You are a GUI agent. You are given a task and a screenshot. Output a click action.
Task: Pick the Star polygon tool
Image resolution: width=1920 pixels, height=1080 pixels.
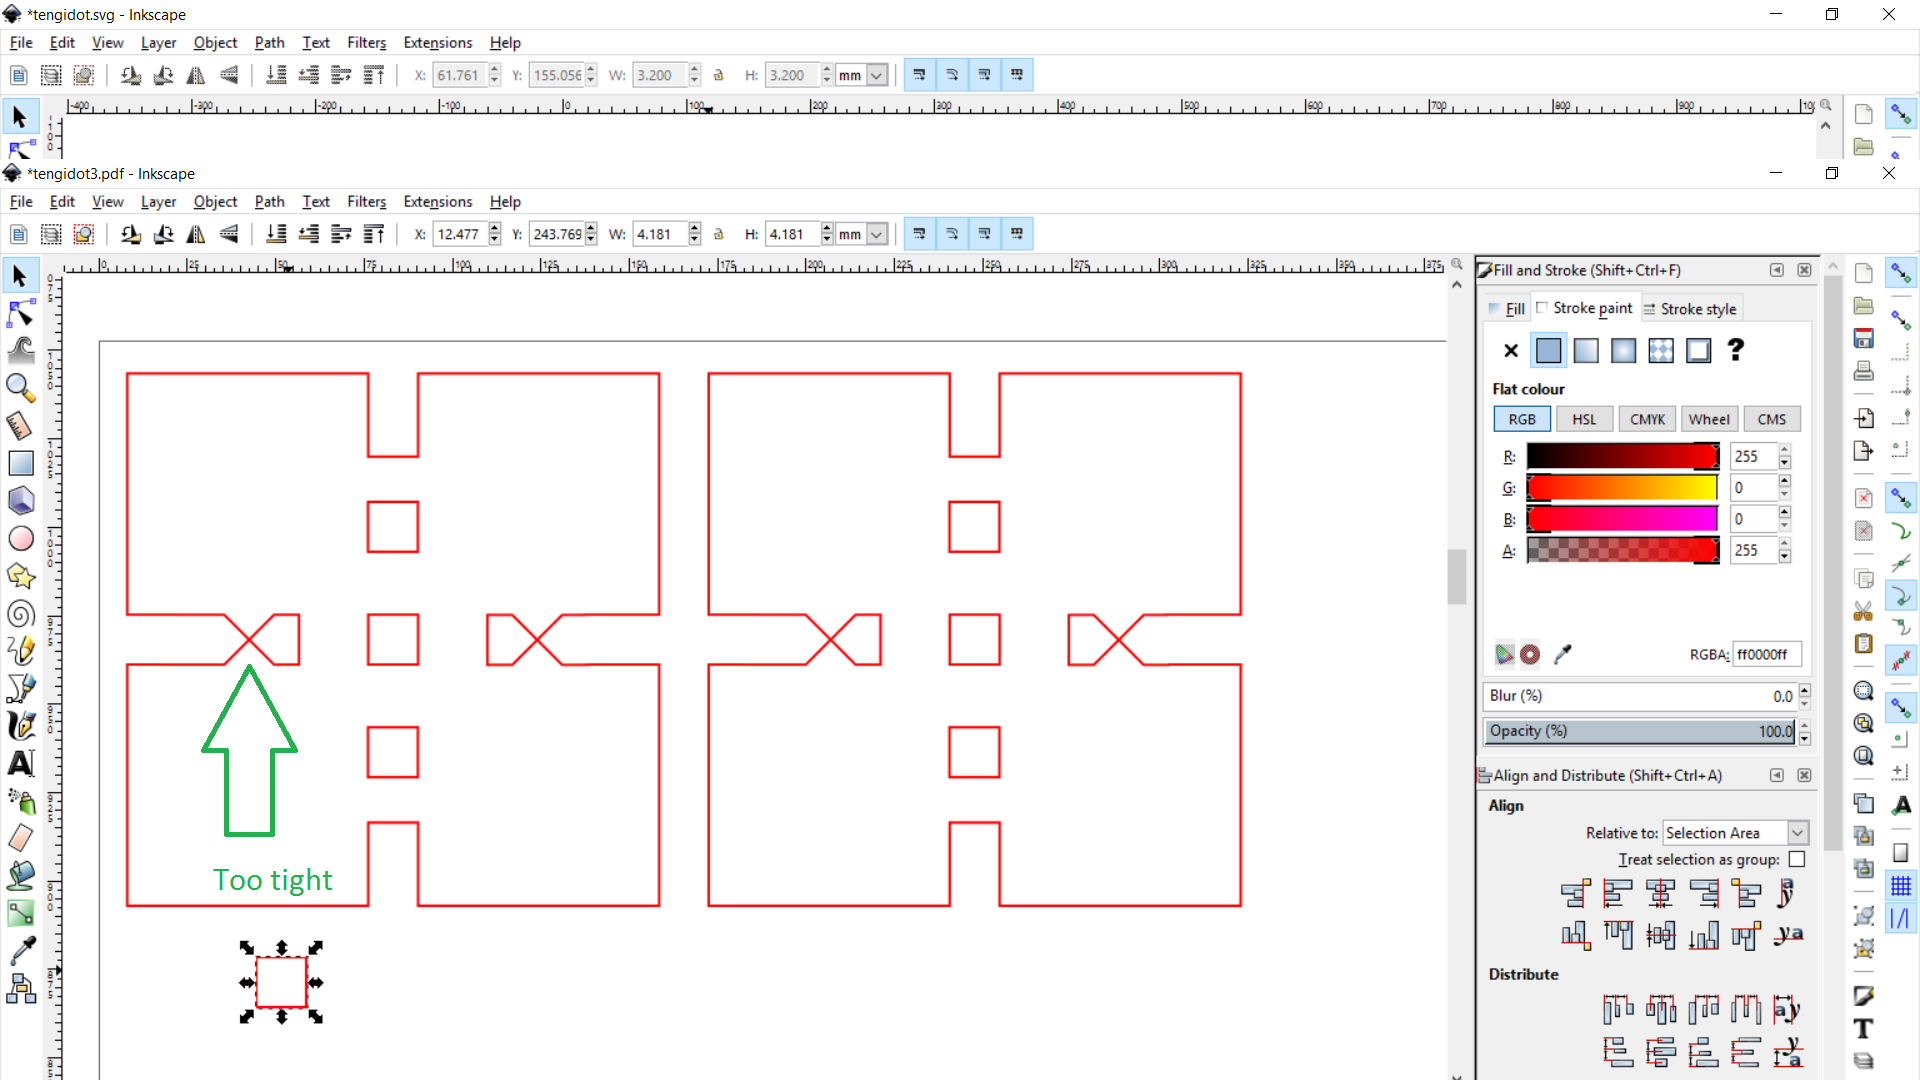20,576
